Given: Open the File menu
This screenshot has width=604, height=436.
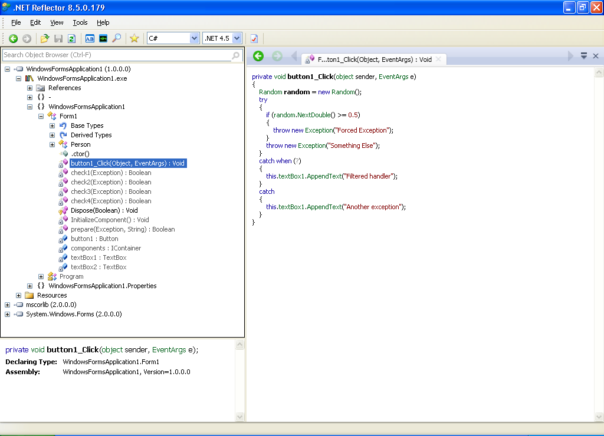Looking at the screenshot, I should click(x=16, y=23).
